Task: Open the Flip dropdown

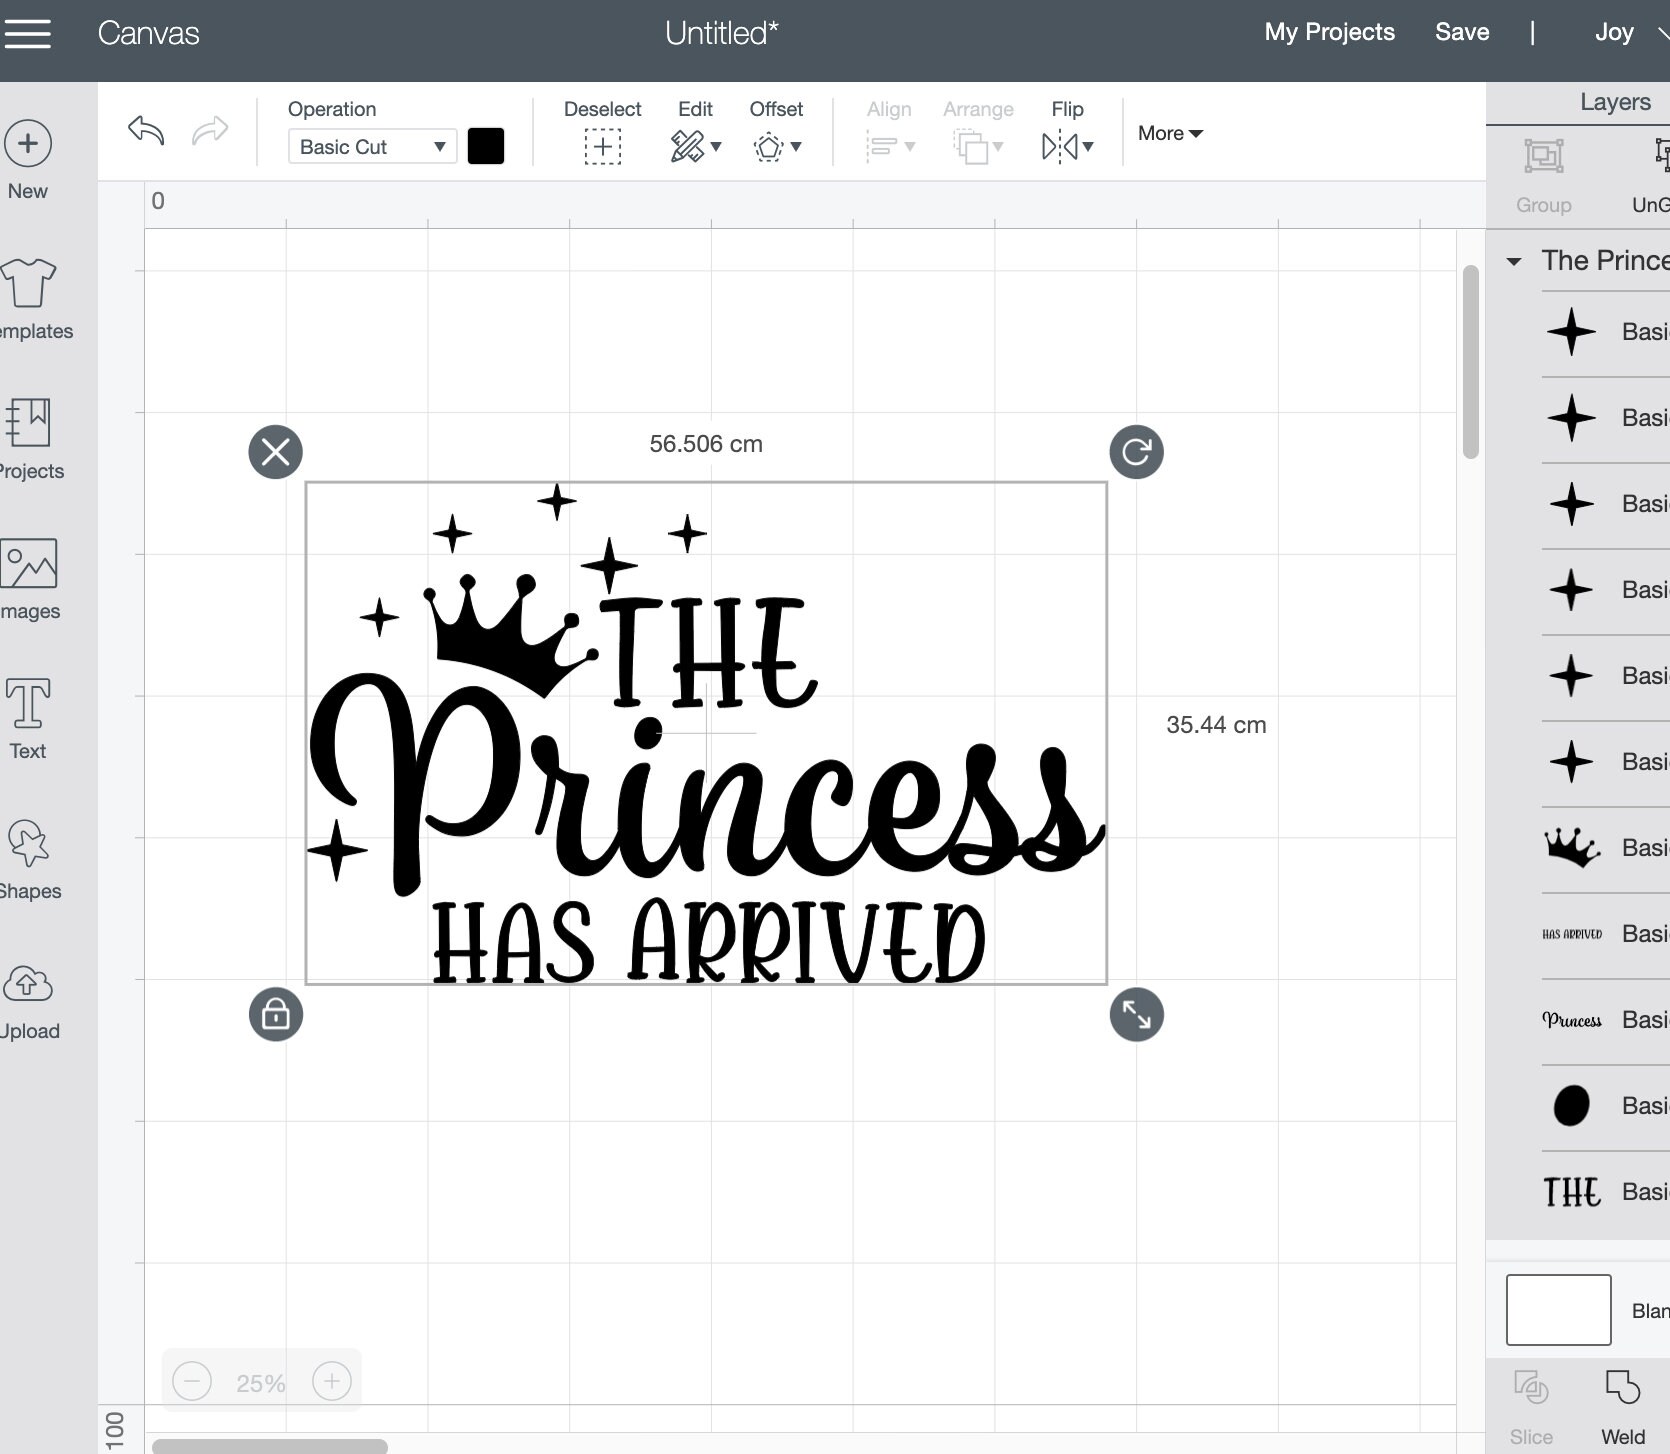Action: pyautogui.click(x=1067, y=147)
